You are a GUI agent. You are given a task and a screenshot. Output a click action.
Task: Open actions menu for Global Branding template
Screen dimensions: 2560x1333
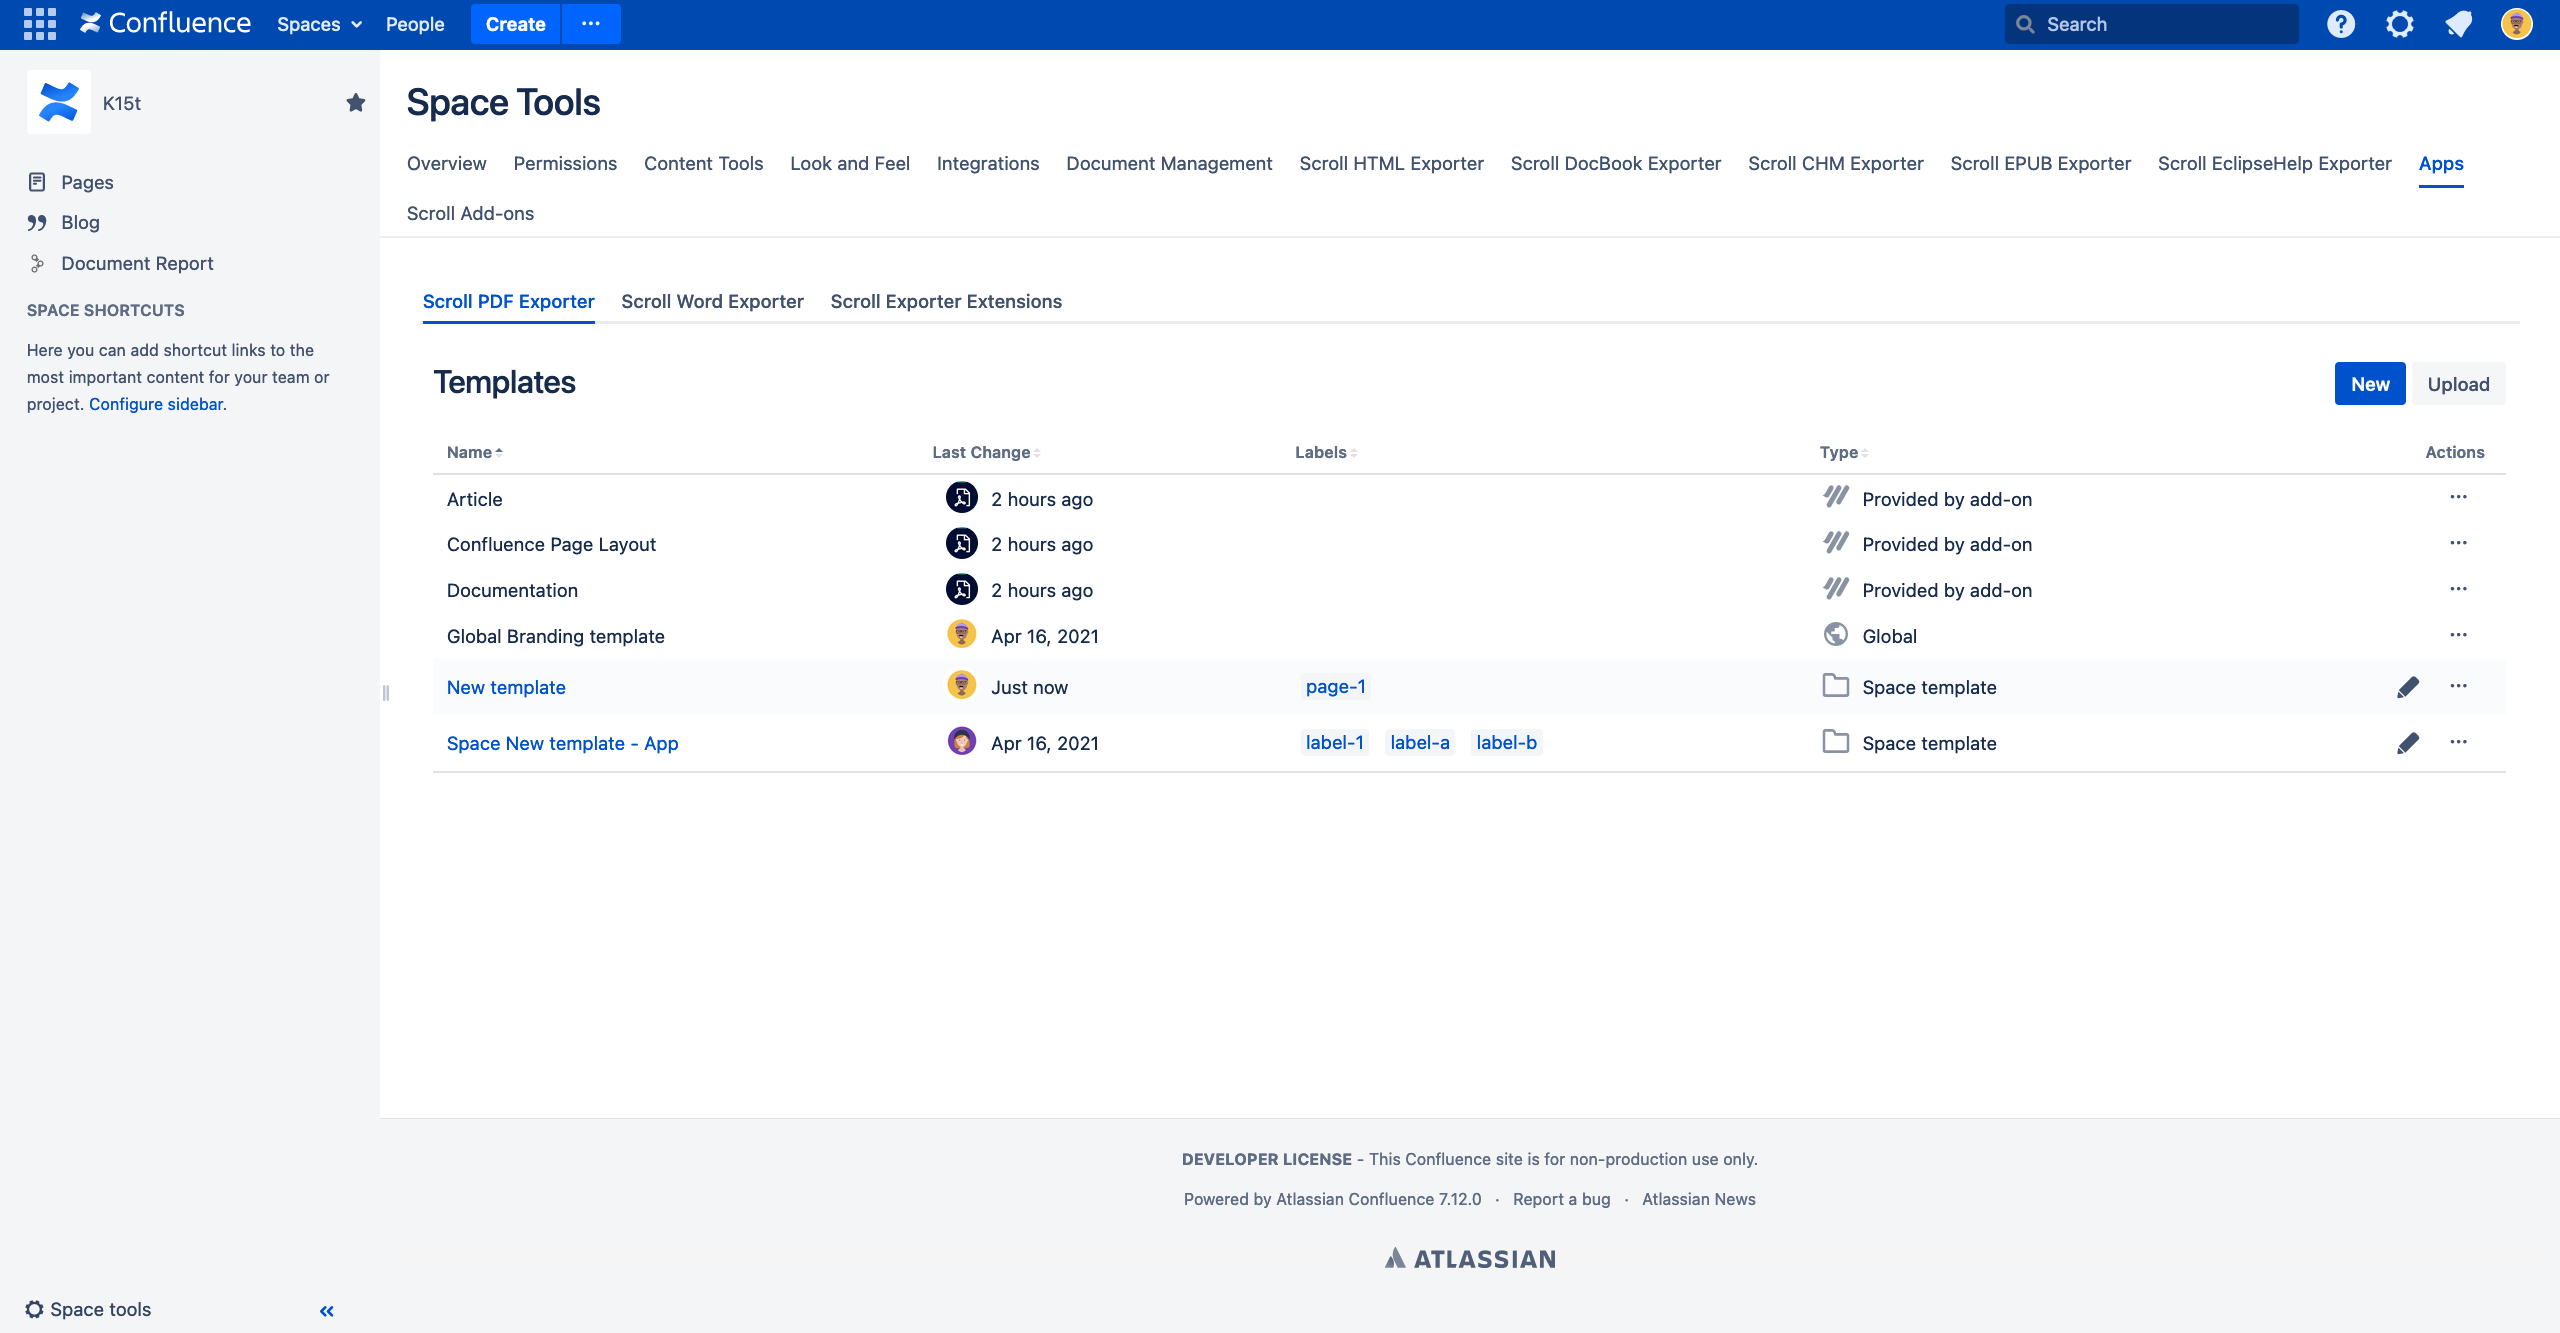(2458, 635)
